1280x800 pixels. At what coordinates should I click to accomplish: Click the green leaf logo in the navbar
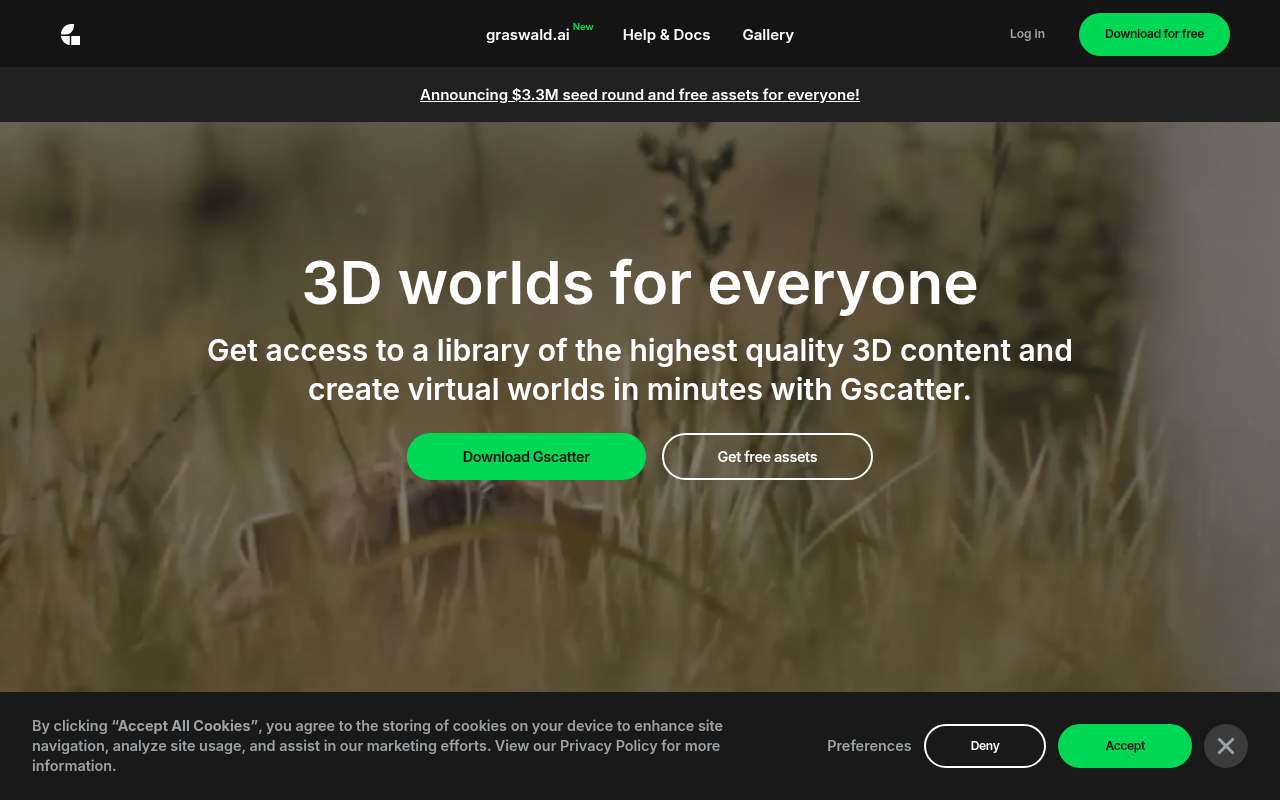click(x=70, y=34)
